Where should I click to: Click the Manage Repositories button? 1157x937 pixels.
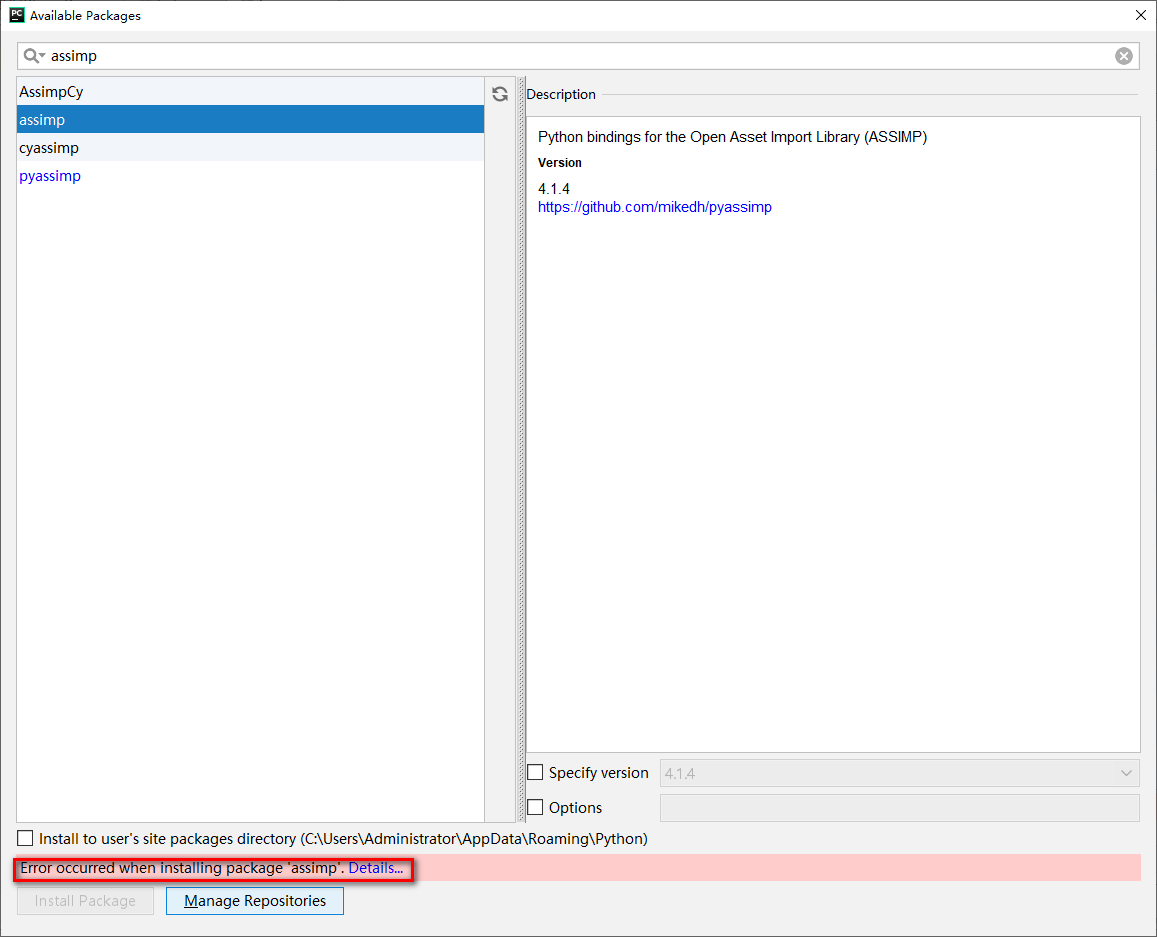pyautogui.click(x=254, y=900)
